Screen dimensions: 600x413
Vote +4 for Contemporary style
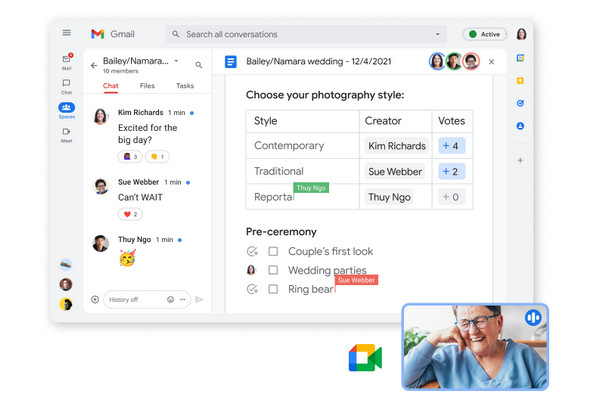452,146
